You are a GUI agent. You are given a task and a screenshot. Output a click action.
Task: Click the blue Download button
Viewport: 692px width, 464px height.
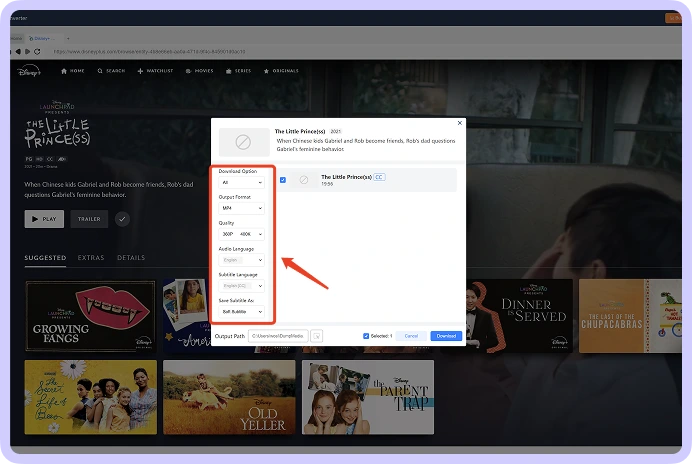446,336
